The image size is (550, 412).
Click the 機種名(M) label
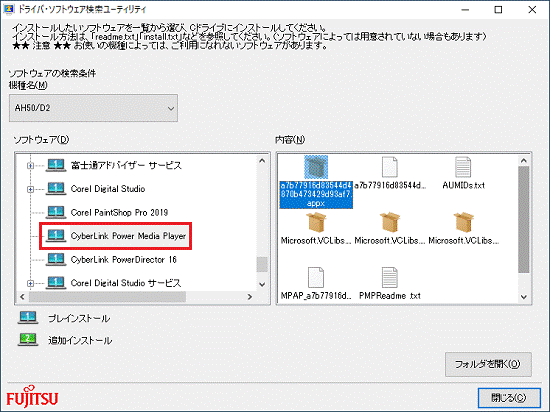pyautogui.click(x=28, y=85)
